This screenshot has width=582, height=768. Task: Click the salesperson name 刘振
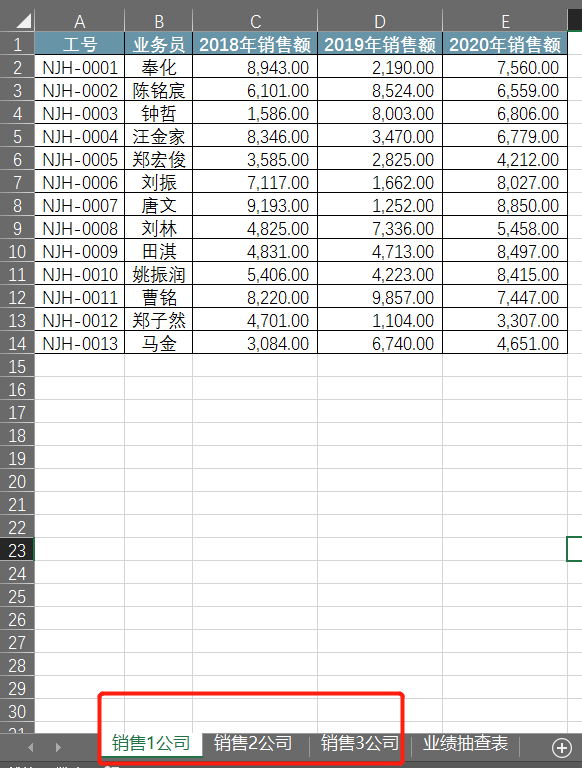[159, 183]
